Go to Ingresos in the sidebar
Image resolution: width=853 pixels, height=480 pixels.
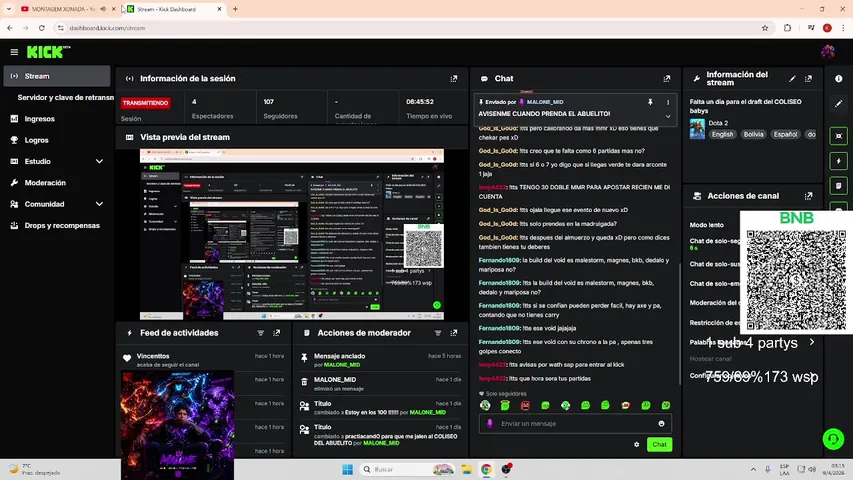click(39, 119)
